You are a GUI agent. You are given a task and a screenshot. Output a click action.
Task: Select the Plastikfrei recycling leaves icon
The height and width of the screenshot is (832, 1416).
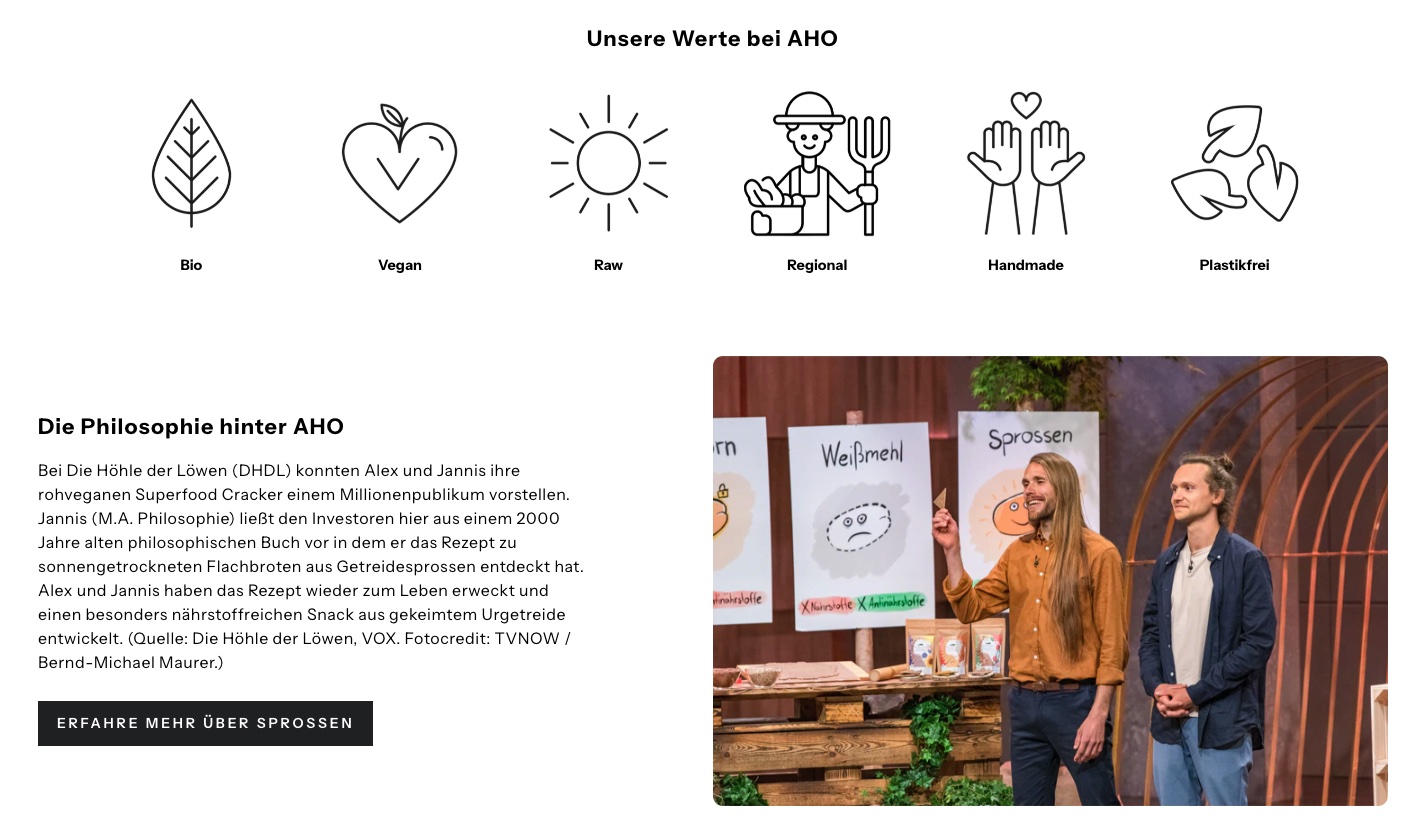pyautogui.click(x=1234, y=163)
